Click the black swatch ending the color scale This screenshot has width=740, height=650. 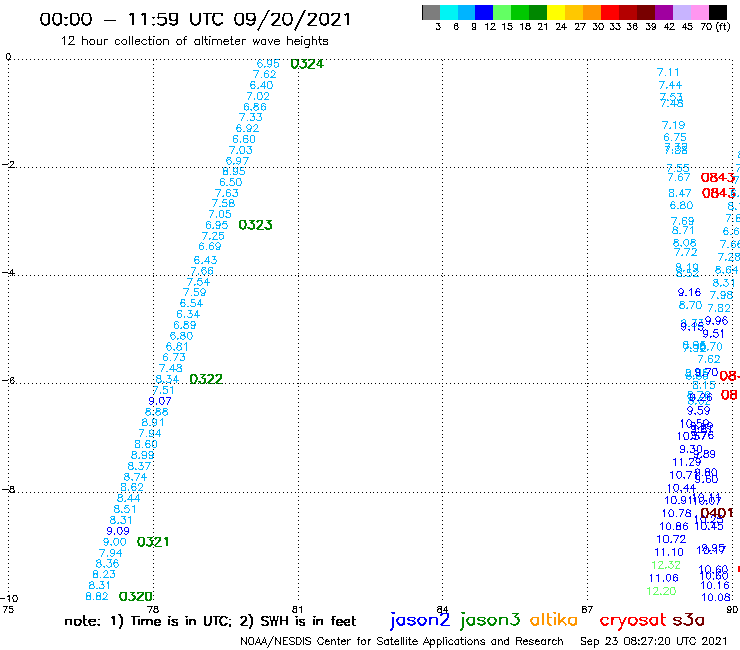[x=717, y=13]
